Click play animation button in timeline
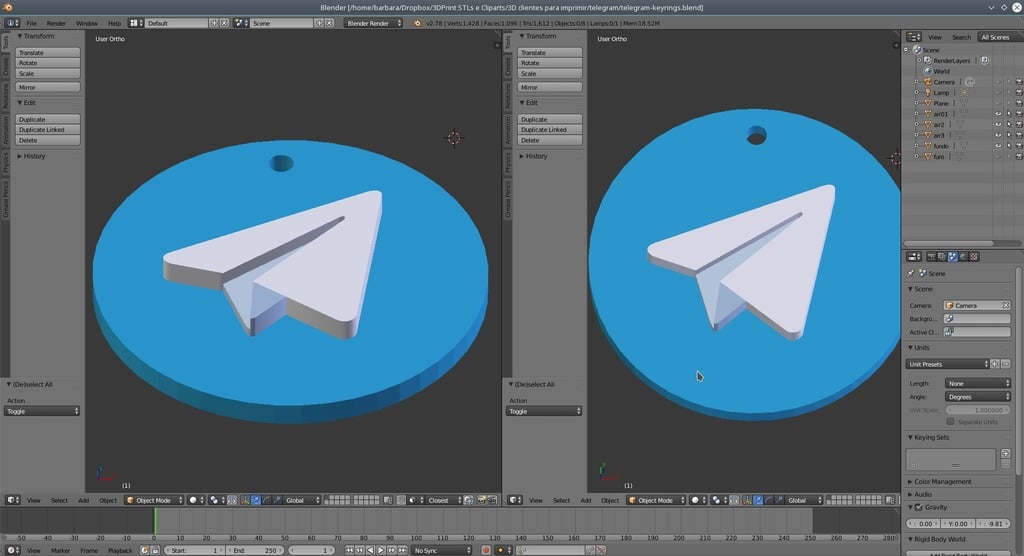This screenshot has width=1024, height=556. [x=381, y=550]
